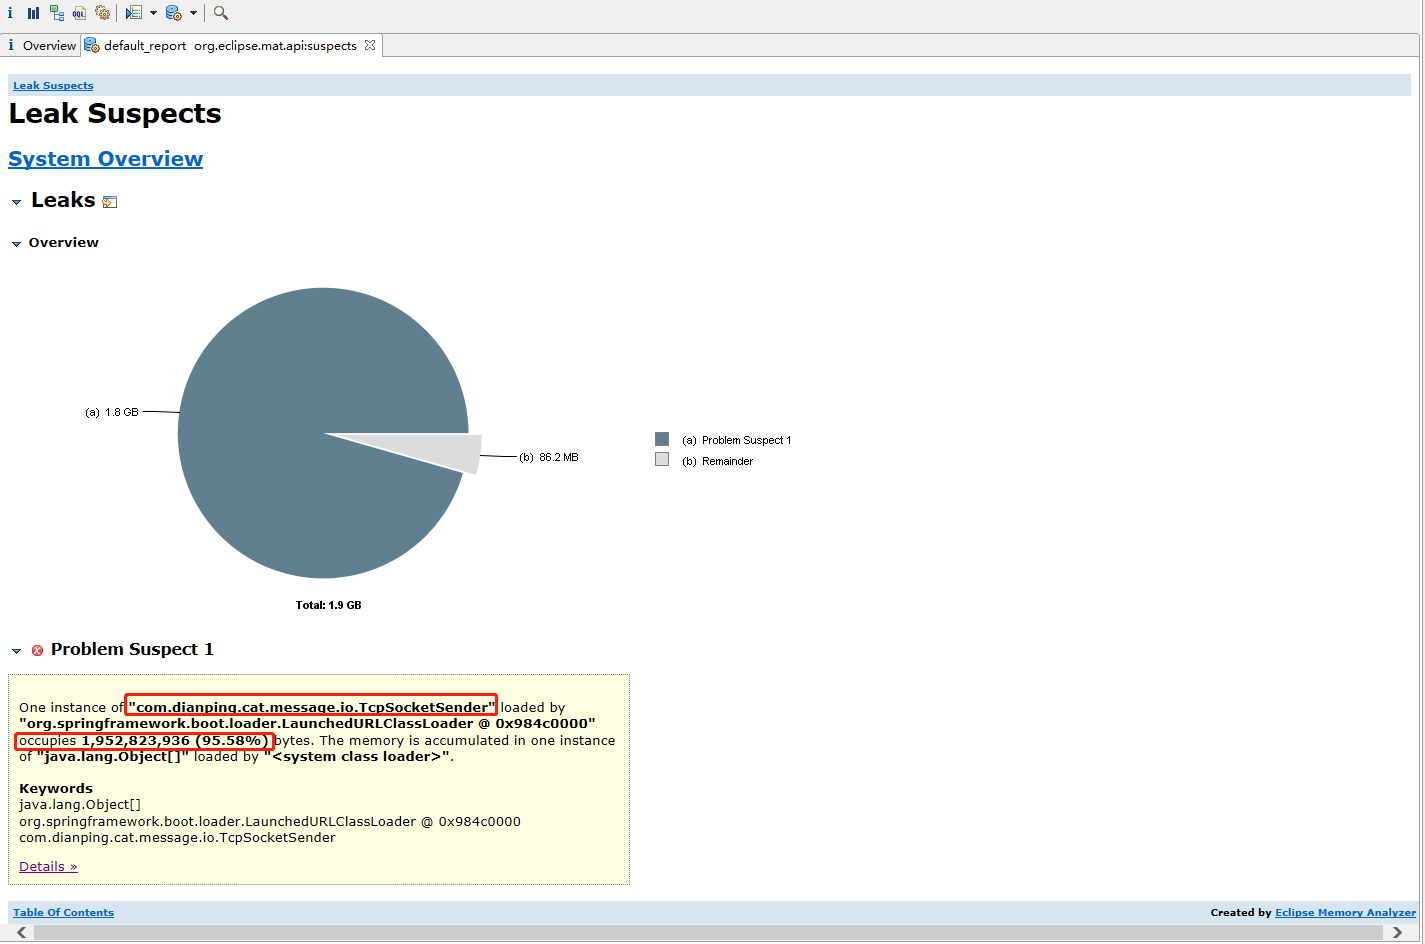Open the System Overview link
1425x944 pixels.
(105, 159)
